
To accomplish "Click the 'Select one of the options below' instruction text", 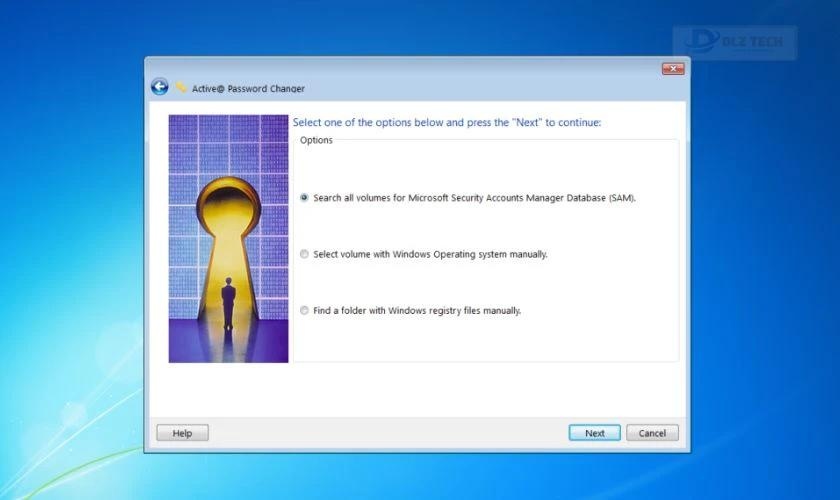I will click(x=447, y=123).
